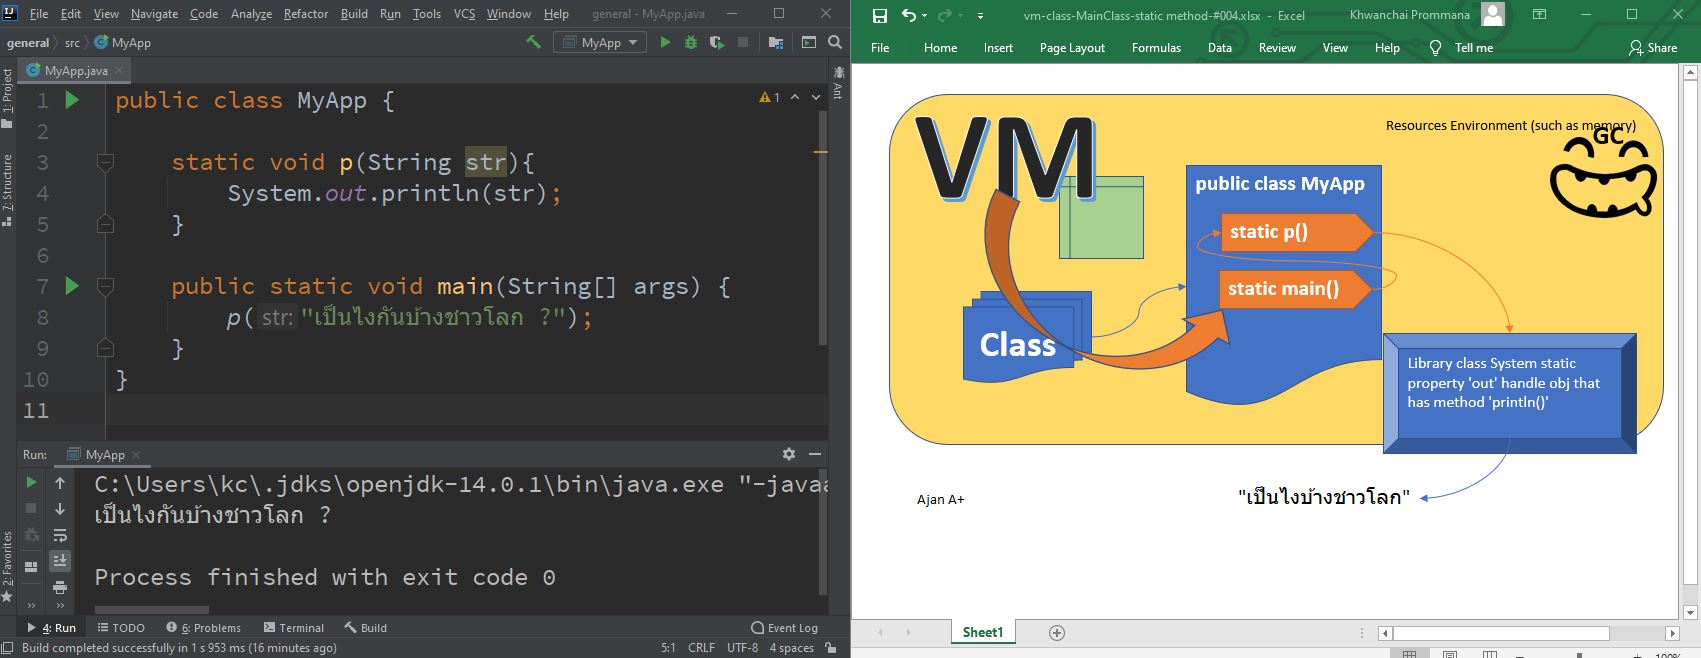1701x658 pixels.
Task: Open the 6: Problems tool window
Action: 204,628
